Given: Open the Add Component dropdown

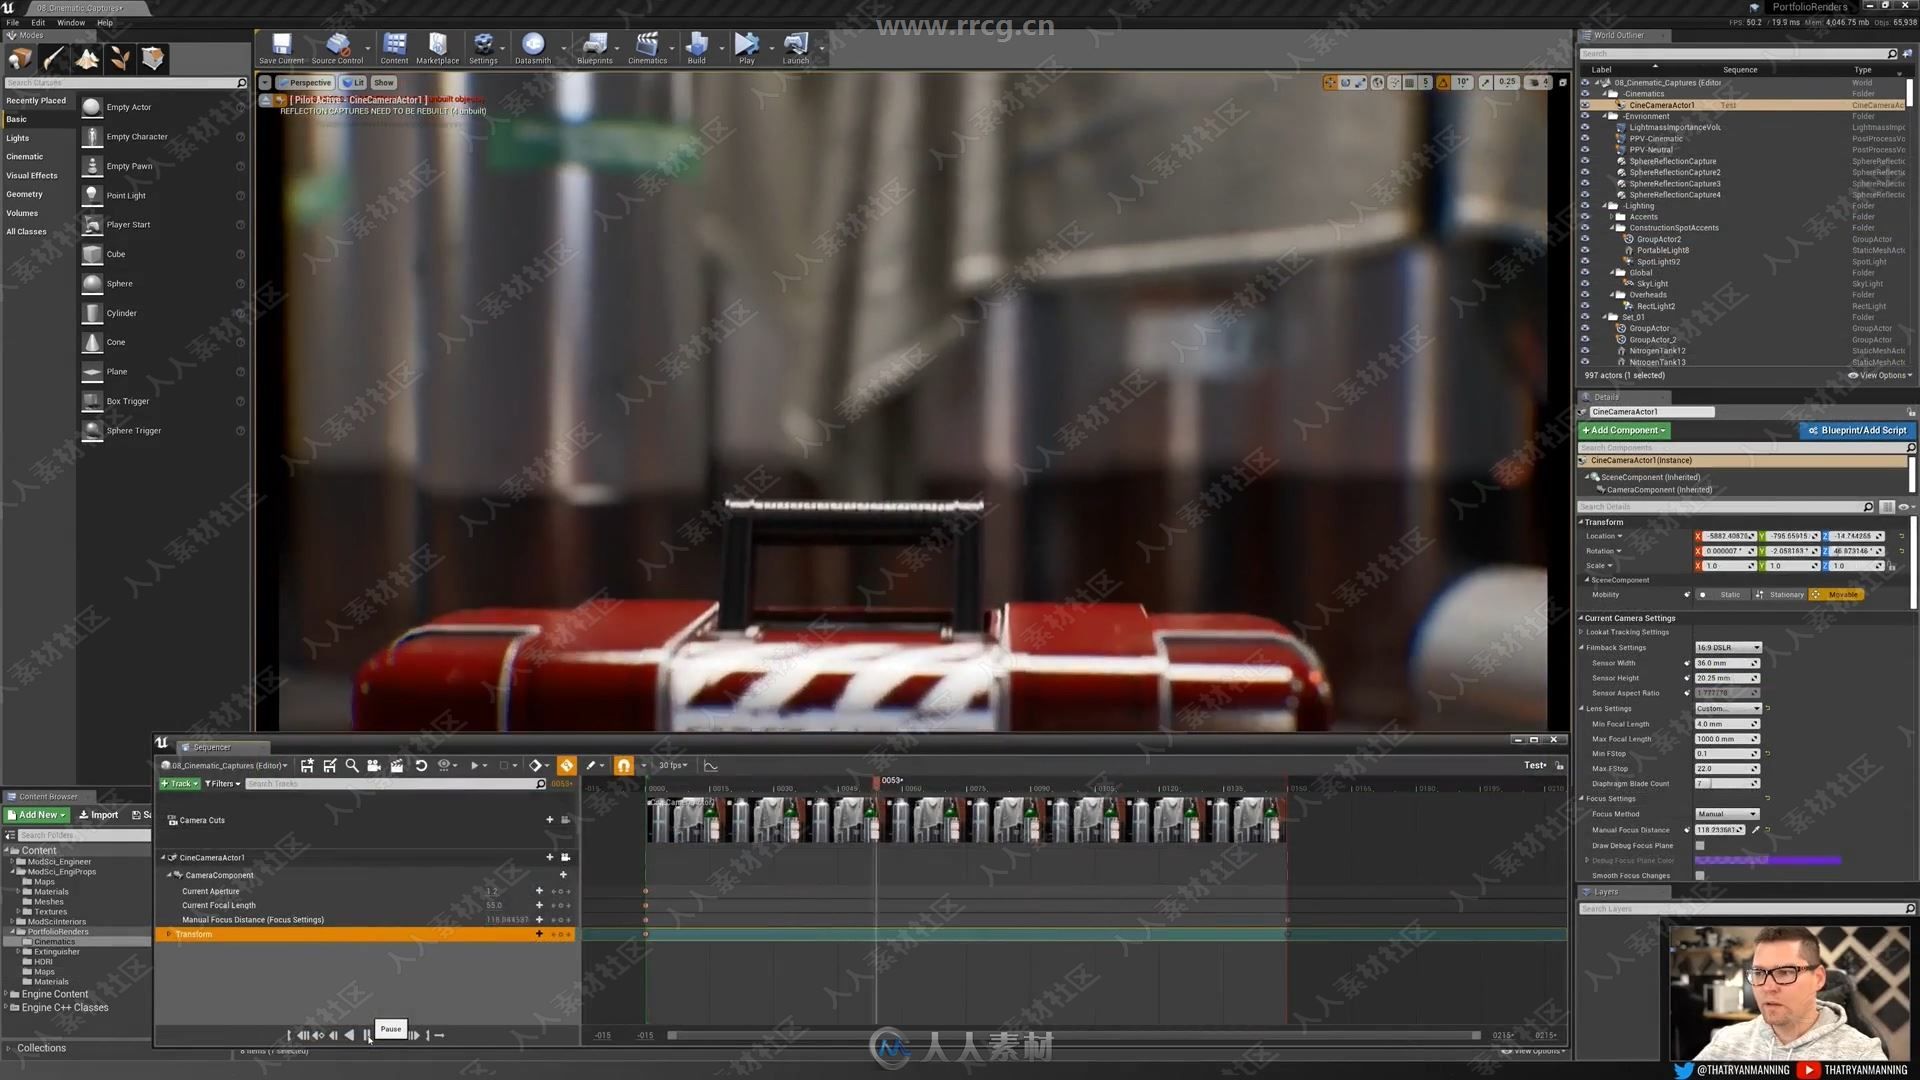Looking at the screenshot, I should 1624,431.
